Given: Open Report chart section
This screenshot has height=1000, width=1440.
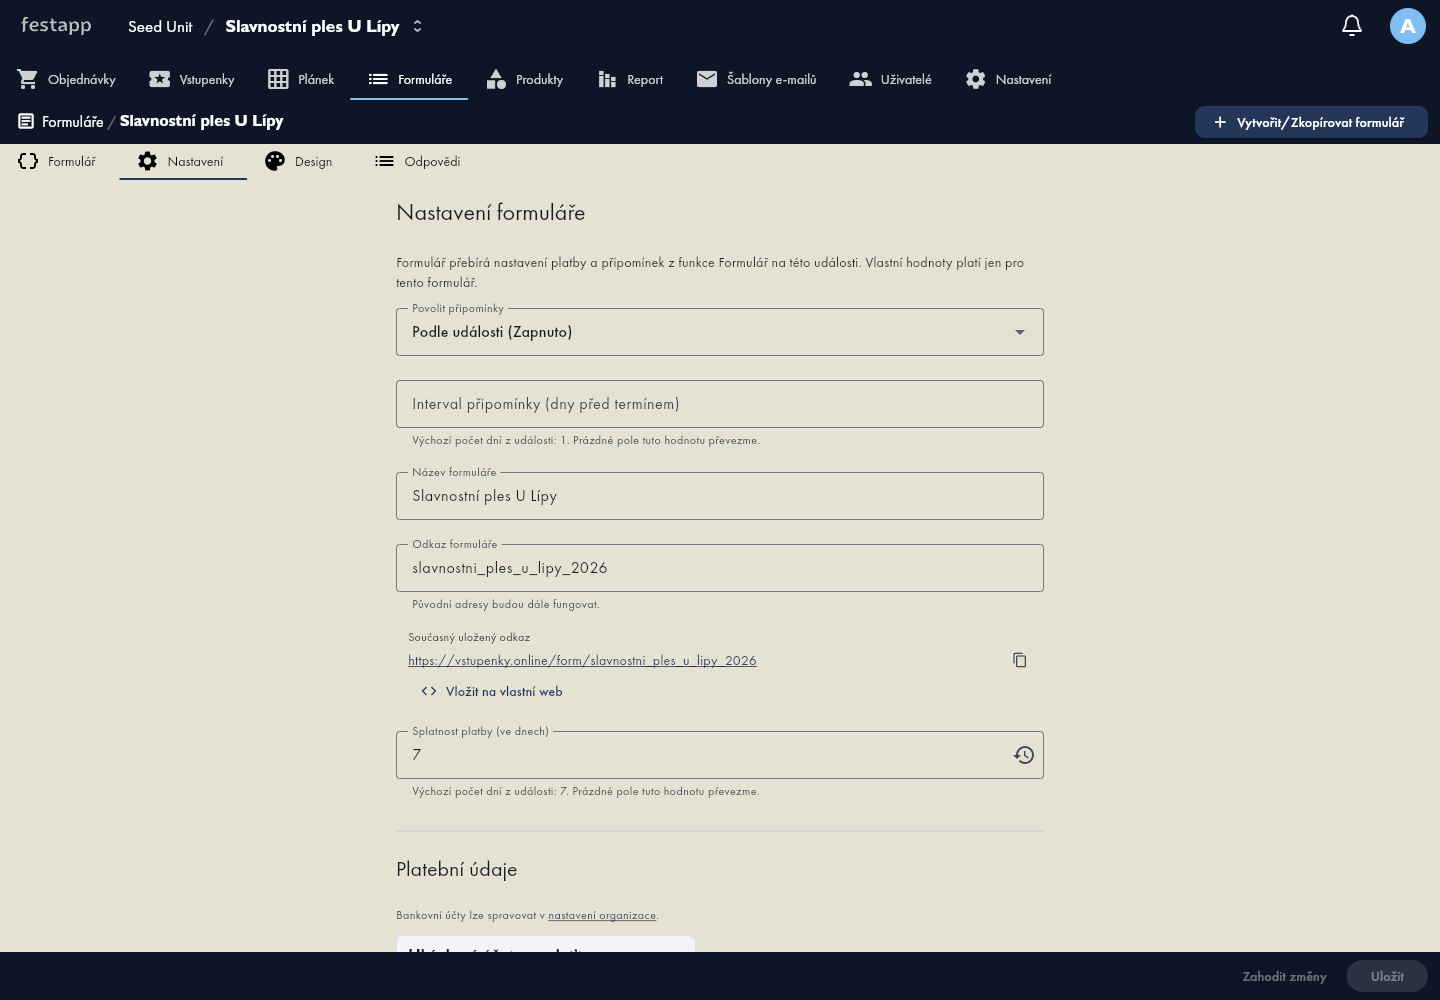Looking at the screenshot, I should pos(630,79).
